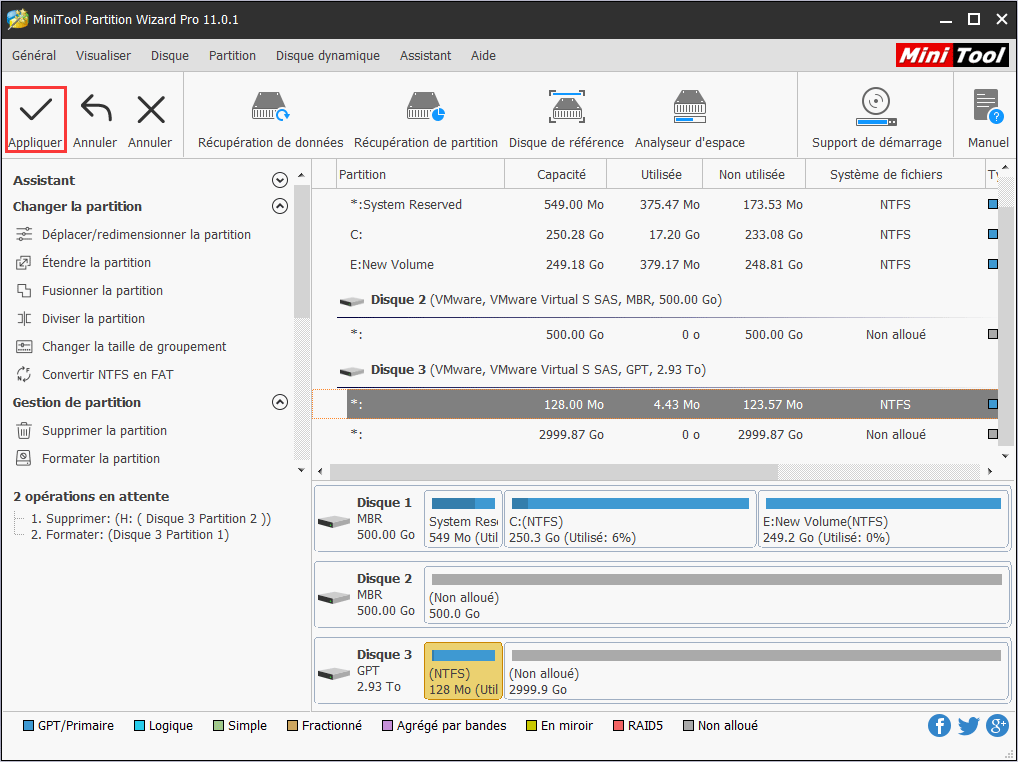The height and width of the screenshot is (762, 1018).
Task: Open the Assistant menu
Action: coord(425,56)
